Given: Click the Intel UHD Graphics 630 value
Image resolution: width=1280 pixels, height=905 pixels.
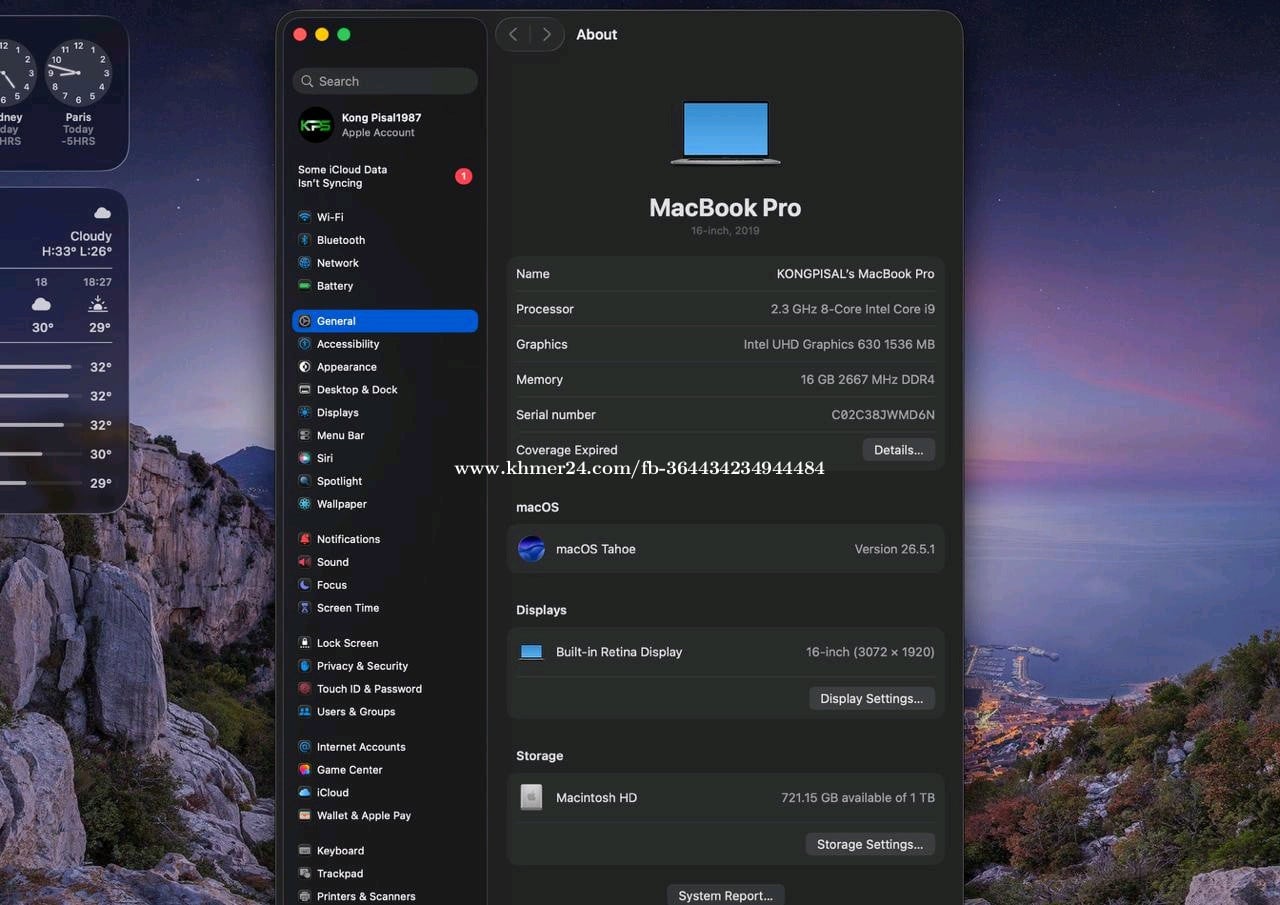Looking at the screenshot, I should [839, 344].
